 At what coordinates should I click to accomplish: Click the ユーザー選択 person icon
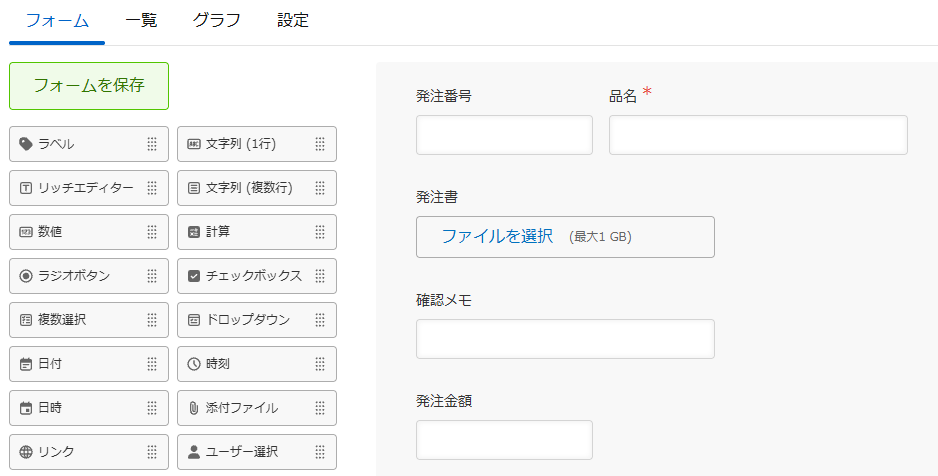(194, 451)
